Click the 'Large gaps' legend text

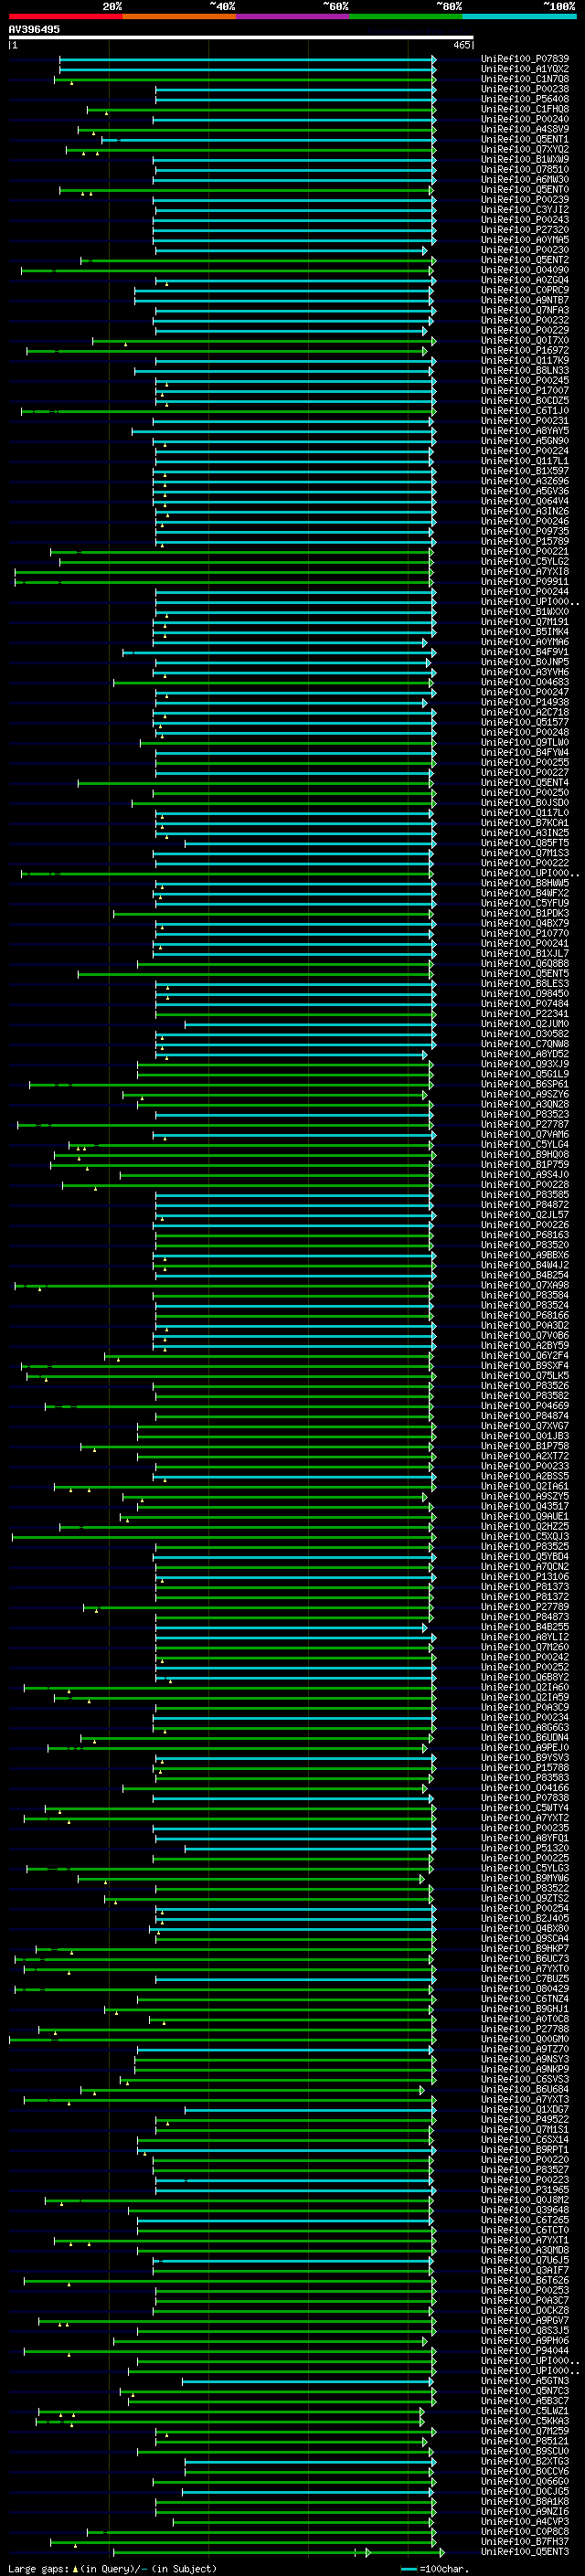38,2570
